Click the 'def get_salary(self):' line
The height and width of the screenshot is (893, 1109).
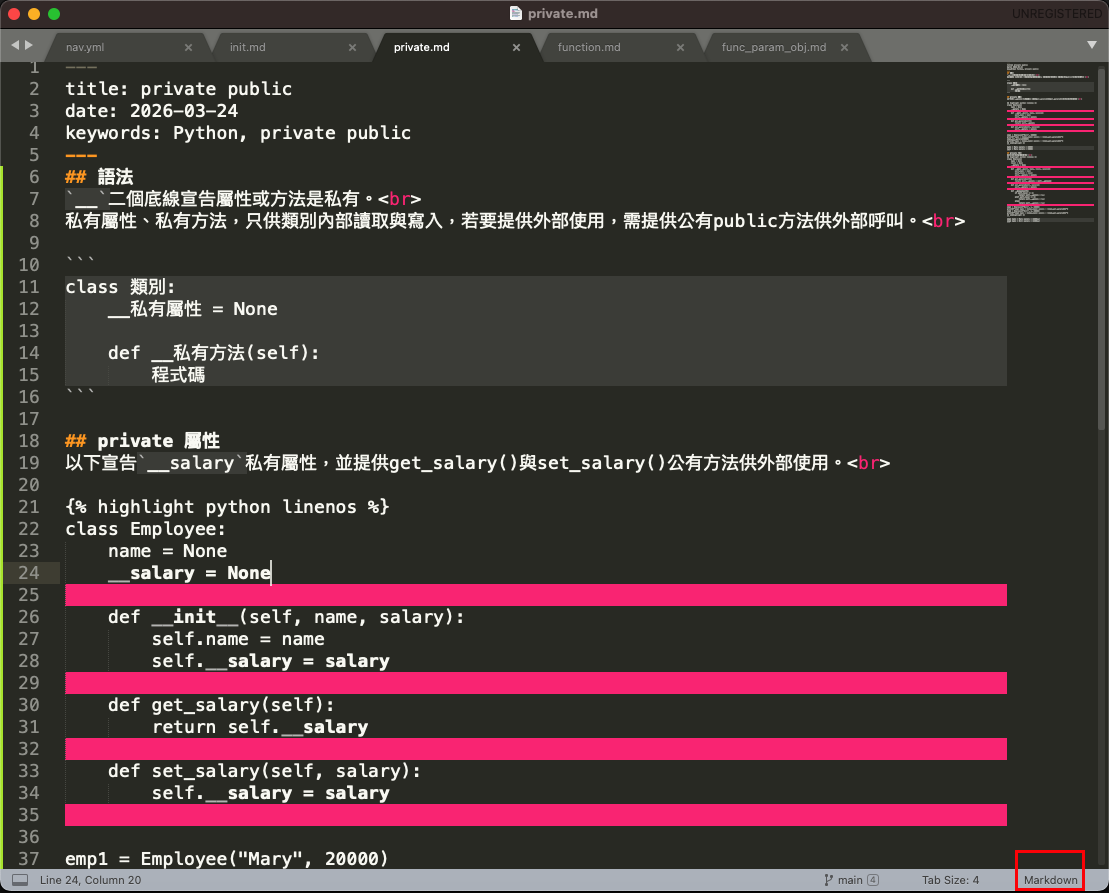click(x=221, y=705)
